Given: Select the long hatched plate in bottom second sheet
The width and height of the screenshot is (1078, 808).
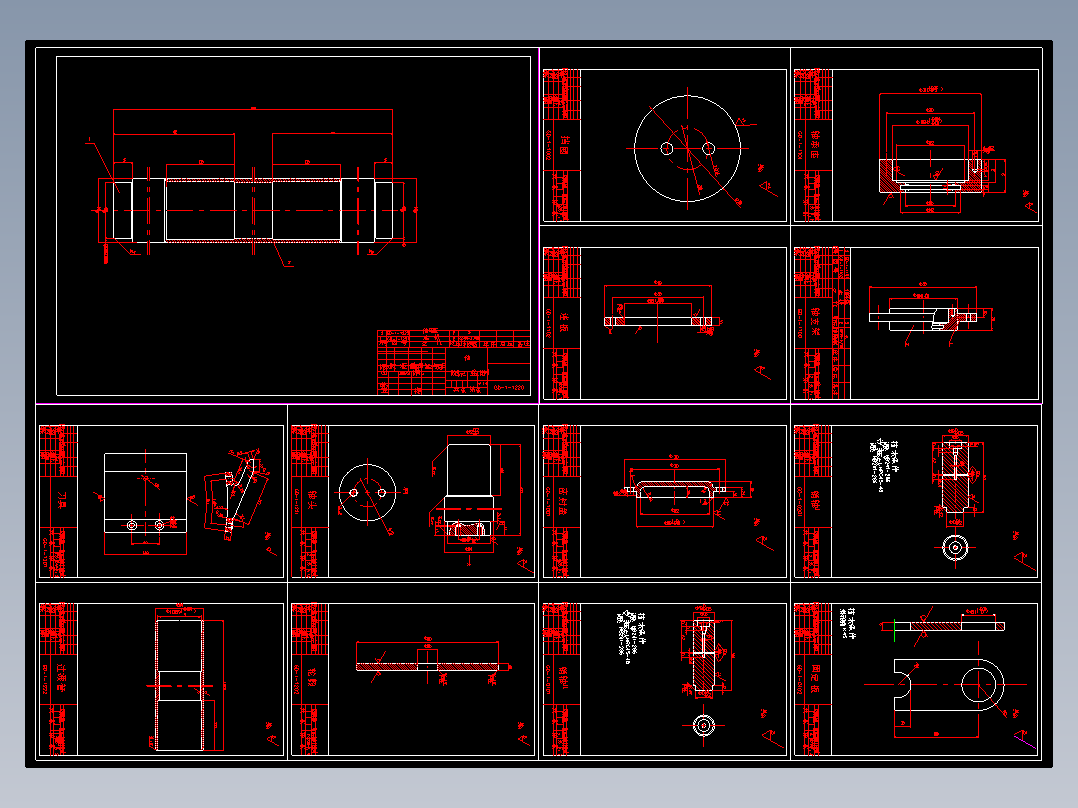Looking at the screenshot, I should [427, 666].
